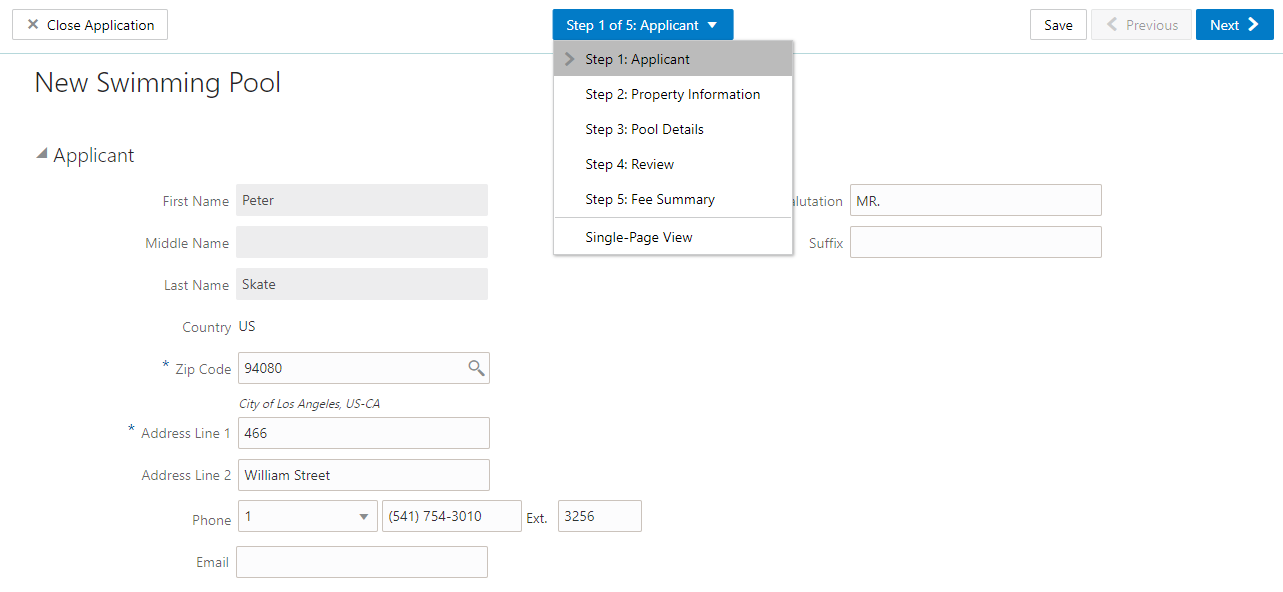Click the forward chevron on the Next button

[1254, 24]
